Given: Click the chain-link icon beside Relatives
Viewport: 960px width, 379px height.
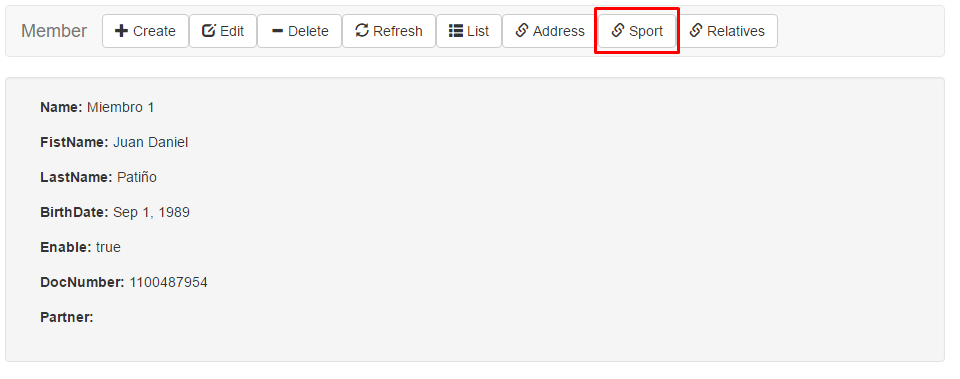Looking at the screenshot, I should [696, 31].
